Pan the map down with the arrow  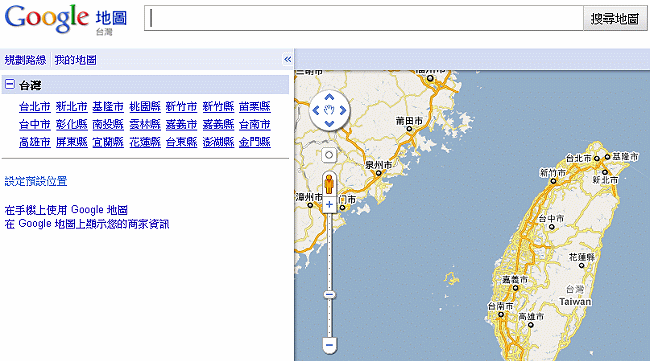(x=329, y=124)
